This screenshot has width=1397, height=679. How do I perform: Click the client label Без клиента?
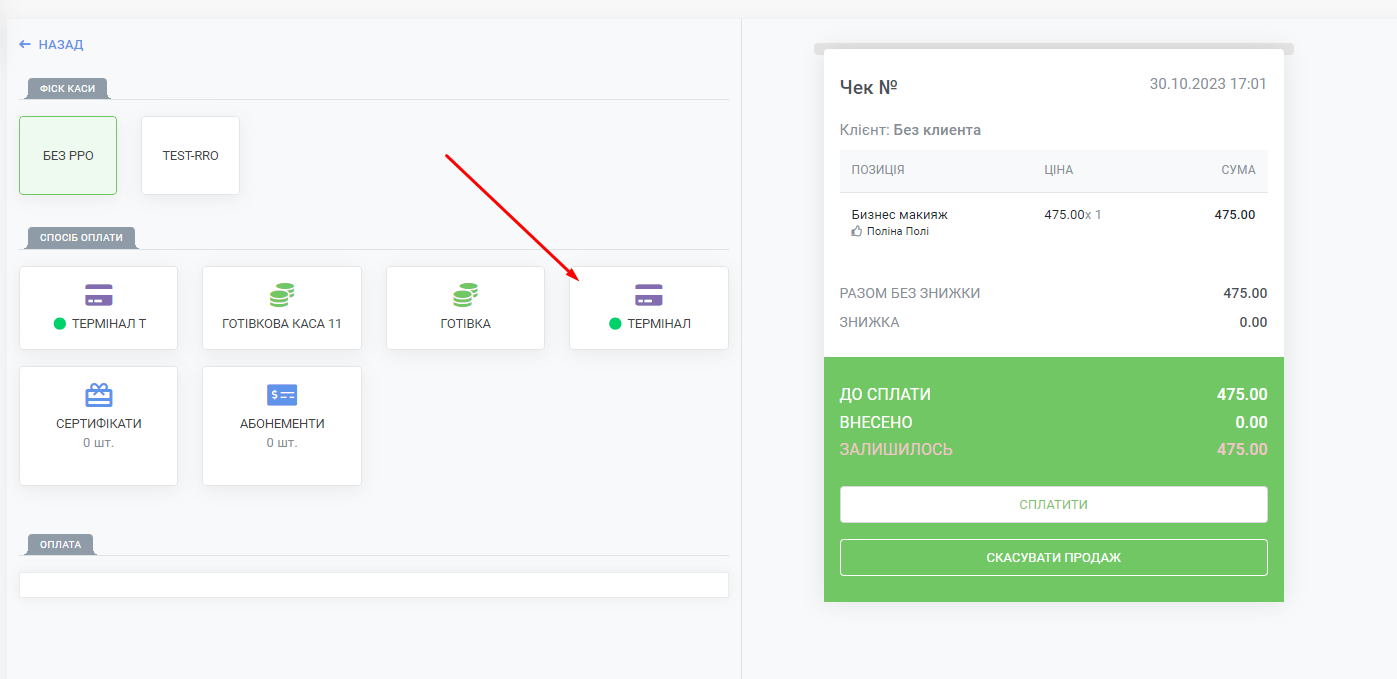[937, 130]
